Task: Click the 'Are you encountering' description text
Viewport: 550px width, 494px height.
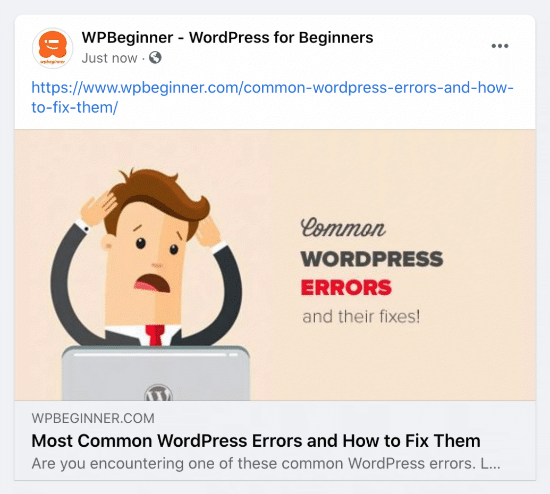Action: tap(266, 463)
